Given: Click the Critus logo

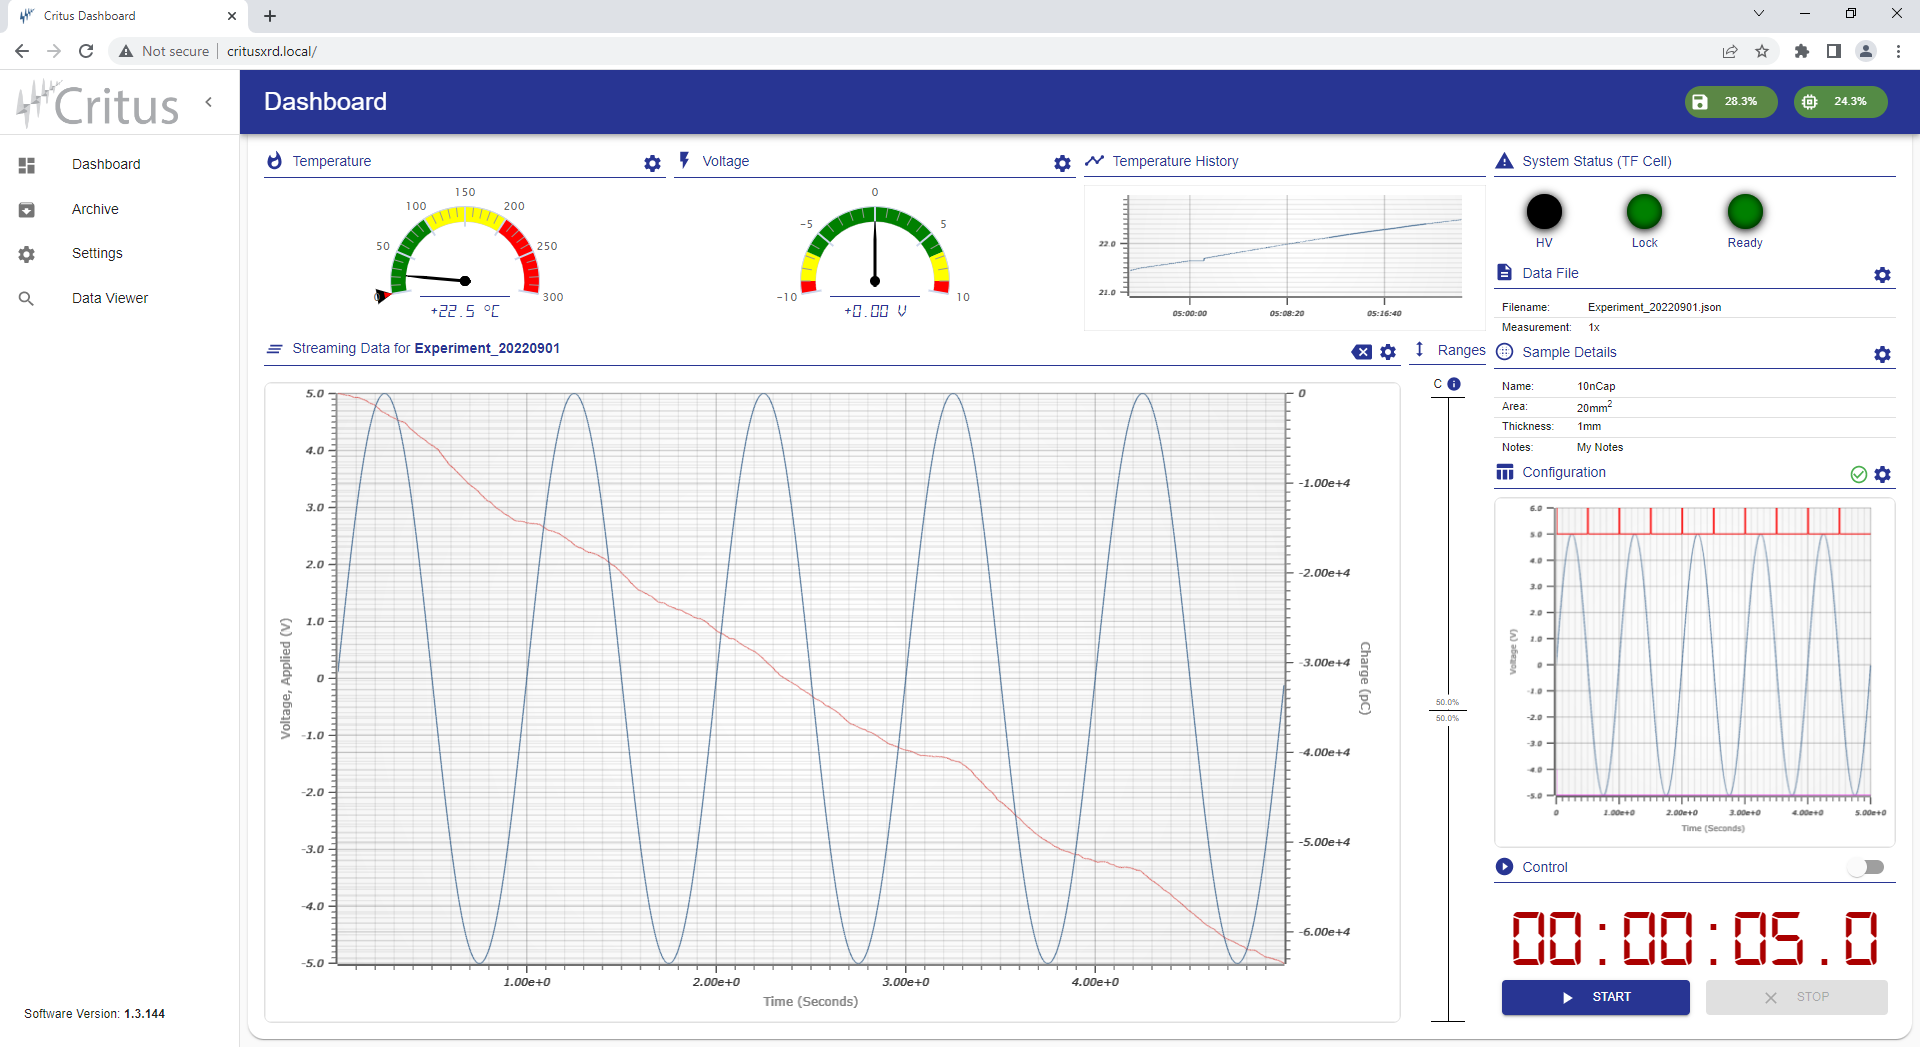Looking at the screenshot, I should 98,104.
